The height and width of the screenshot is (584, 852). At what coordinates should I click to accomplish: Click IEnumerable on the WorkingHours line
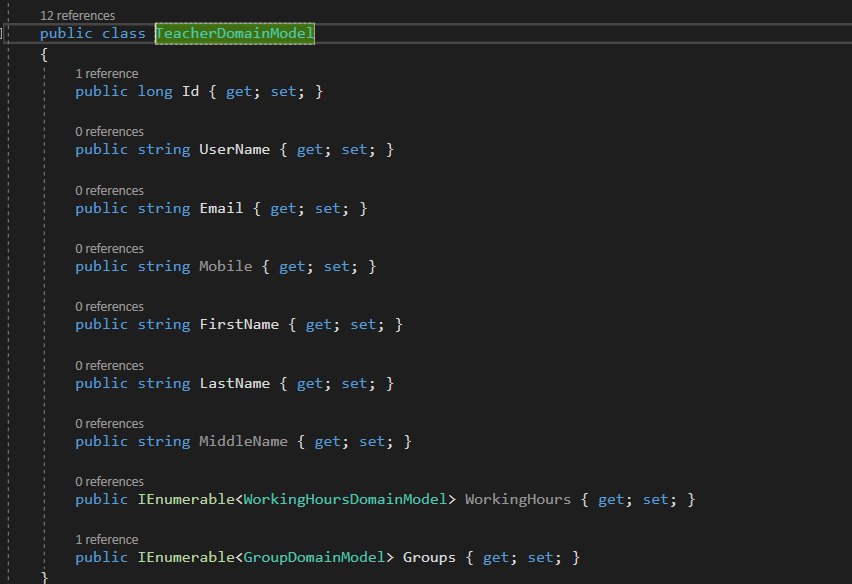186,499
